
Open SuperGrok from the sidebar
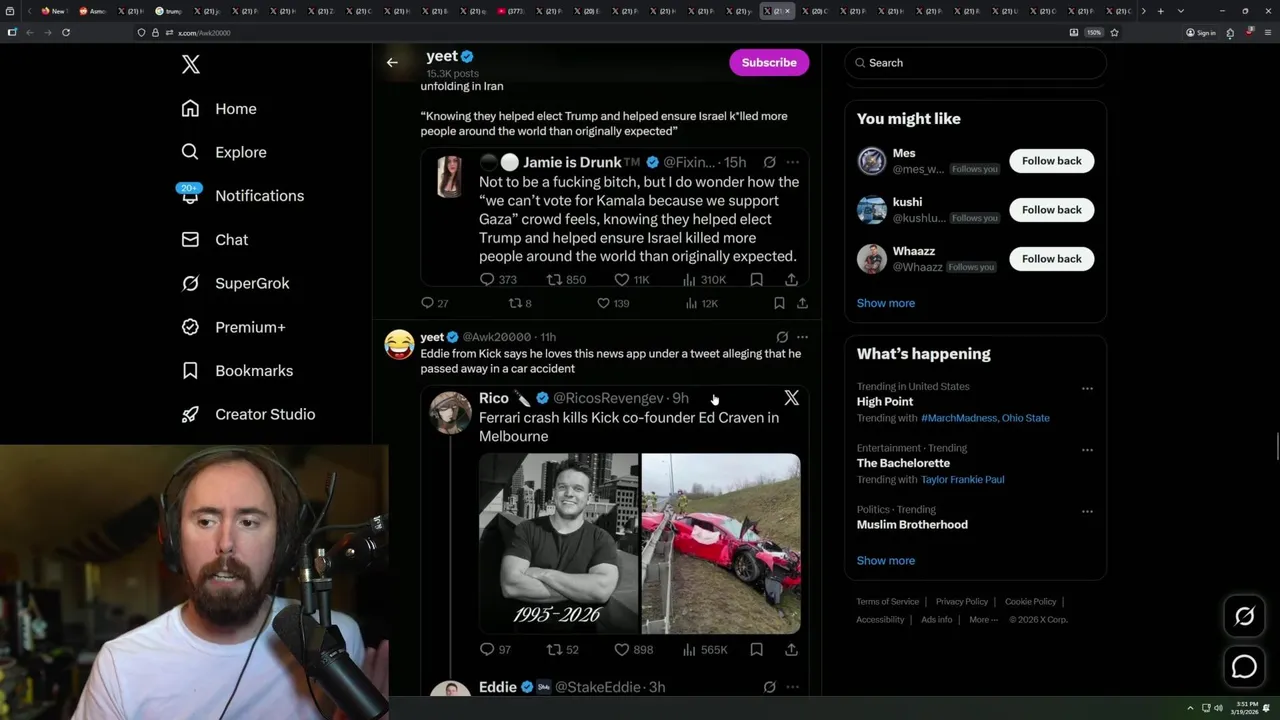coord(235,283)
